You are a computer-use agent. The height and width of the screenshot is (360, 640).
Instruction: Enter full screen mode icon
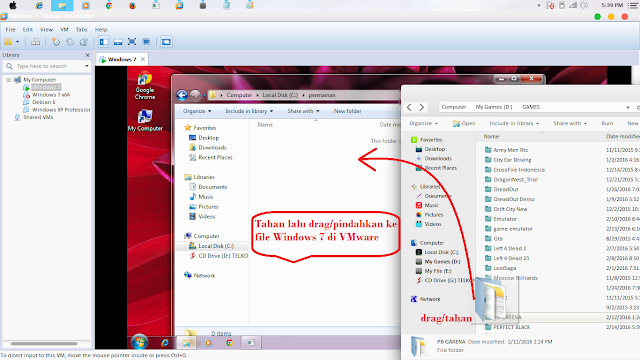click(x=132, y=42)
